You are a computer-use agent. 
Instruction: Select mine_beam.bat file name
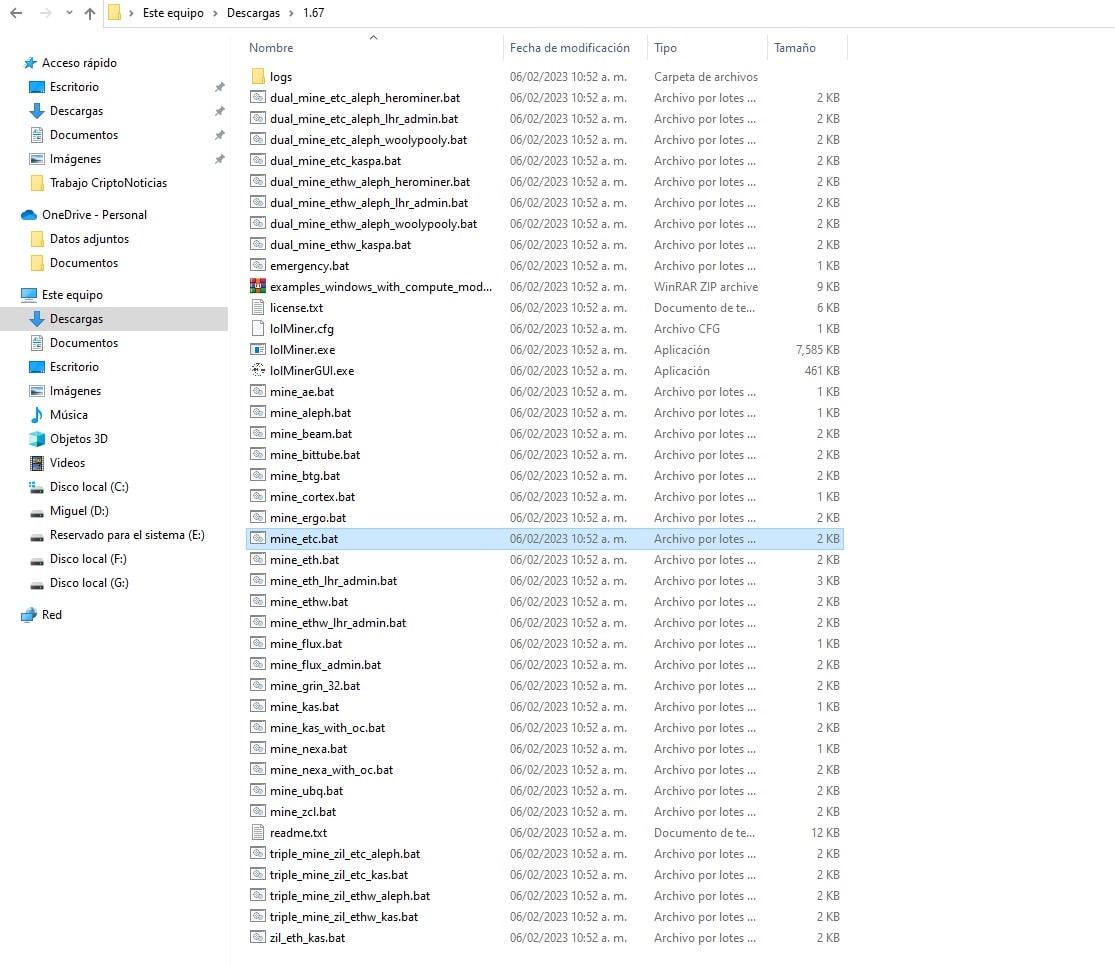point(311,434)
